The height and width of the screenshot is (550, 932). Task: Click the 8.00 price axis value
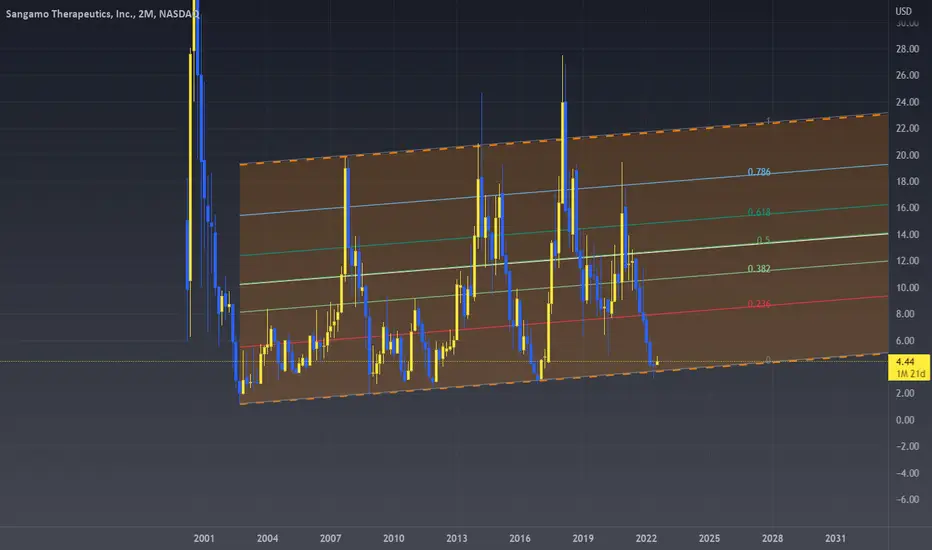click(905, 314)
